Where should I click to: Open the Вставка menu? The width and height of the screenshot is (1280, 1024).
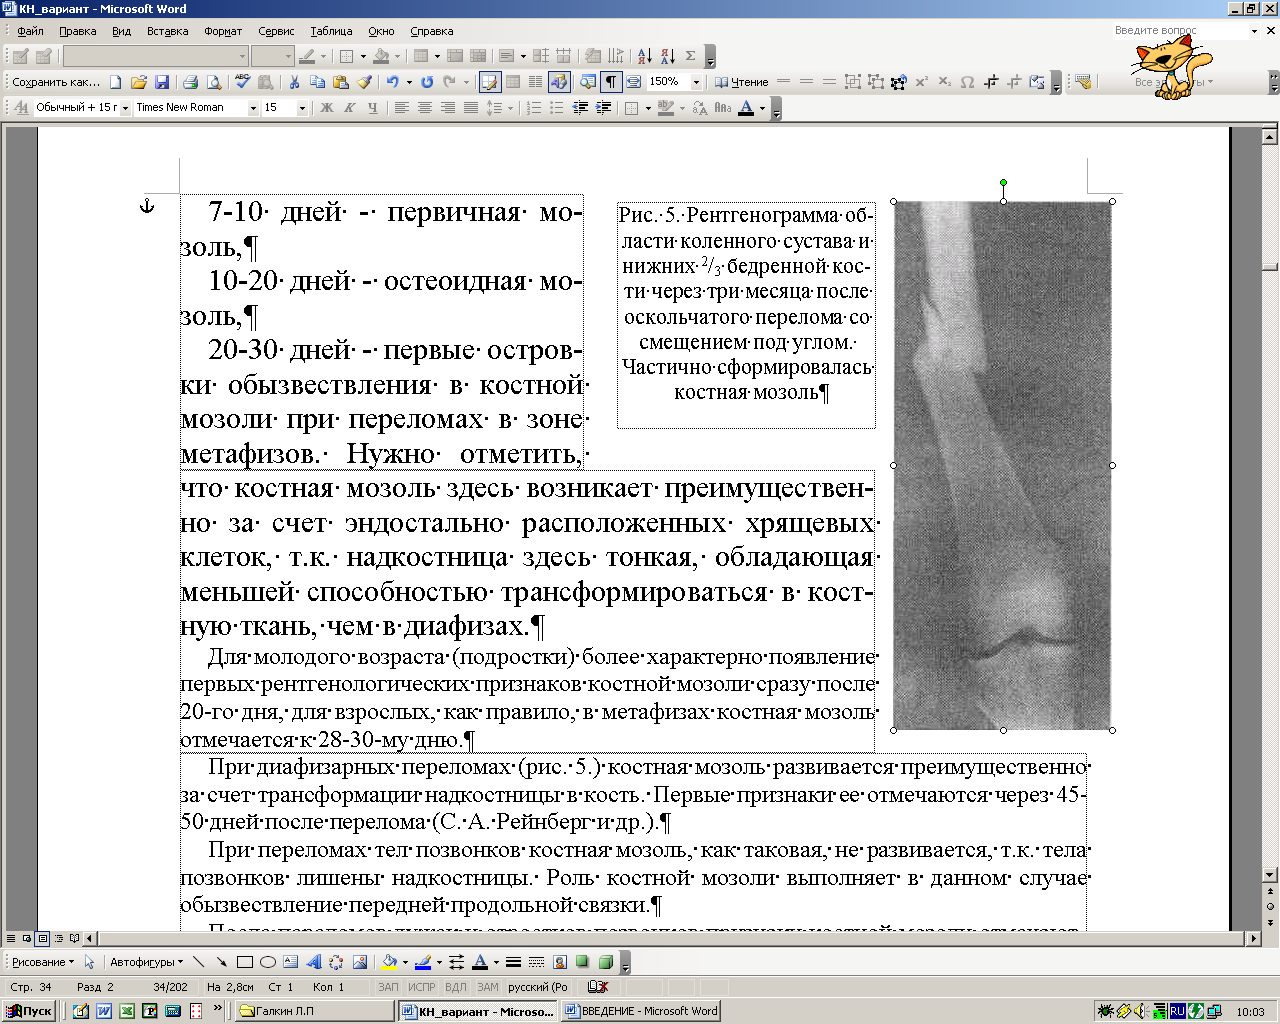tap(167, 31)
